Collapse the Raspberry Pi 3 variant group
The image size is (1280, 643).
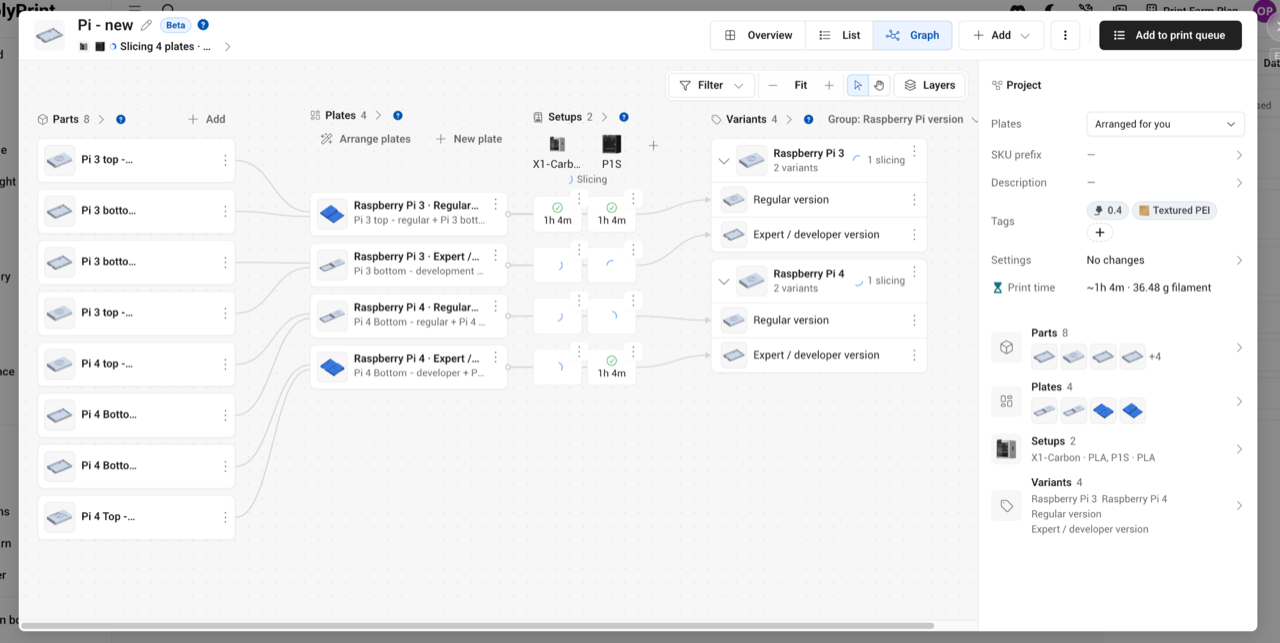click(724, 160)
